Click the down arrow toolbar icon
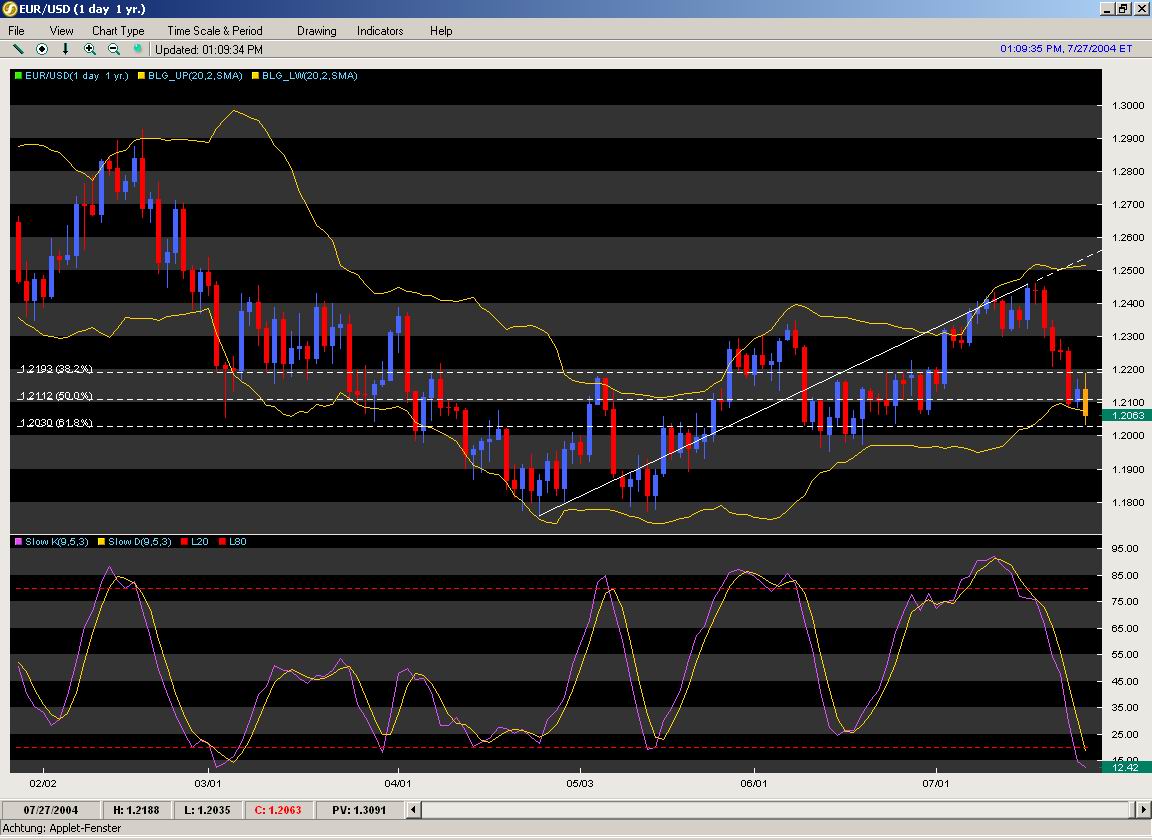1152x840 pixels. [x=66, y=49]
